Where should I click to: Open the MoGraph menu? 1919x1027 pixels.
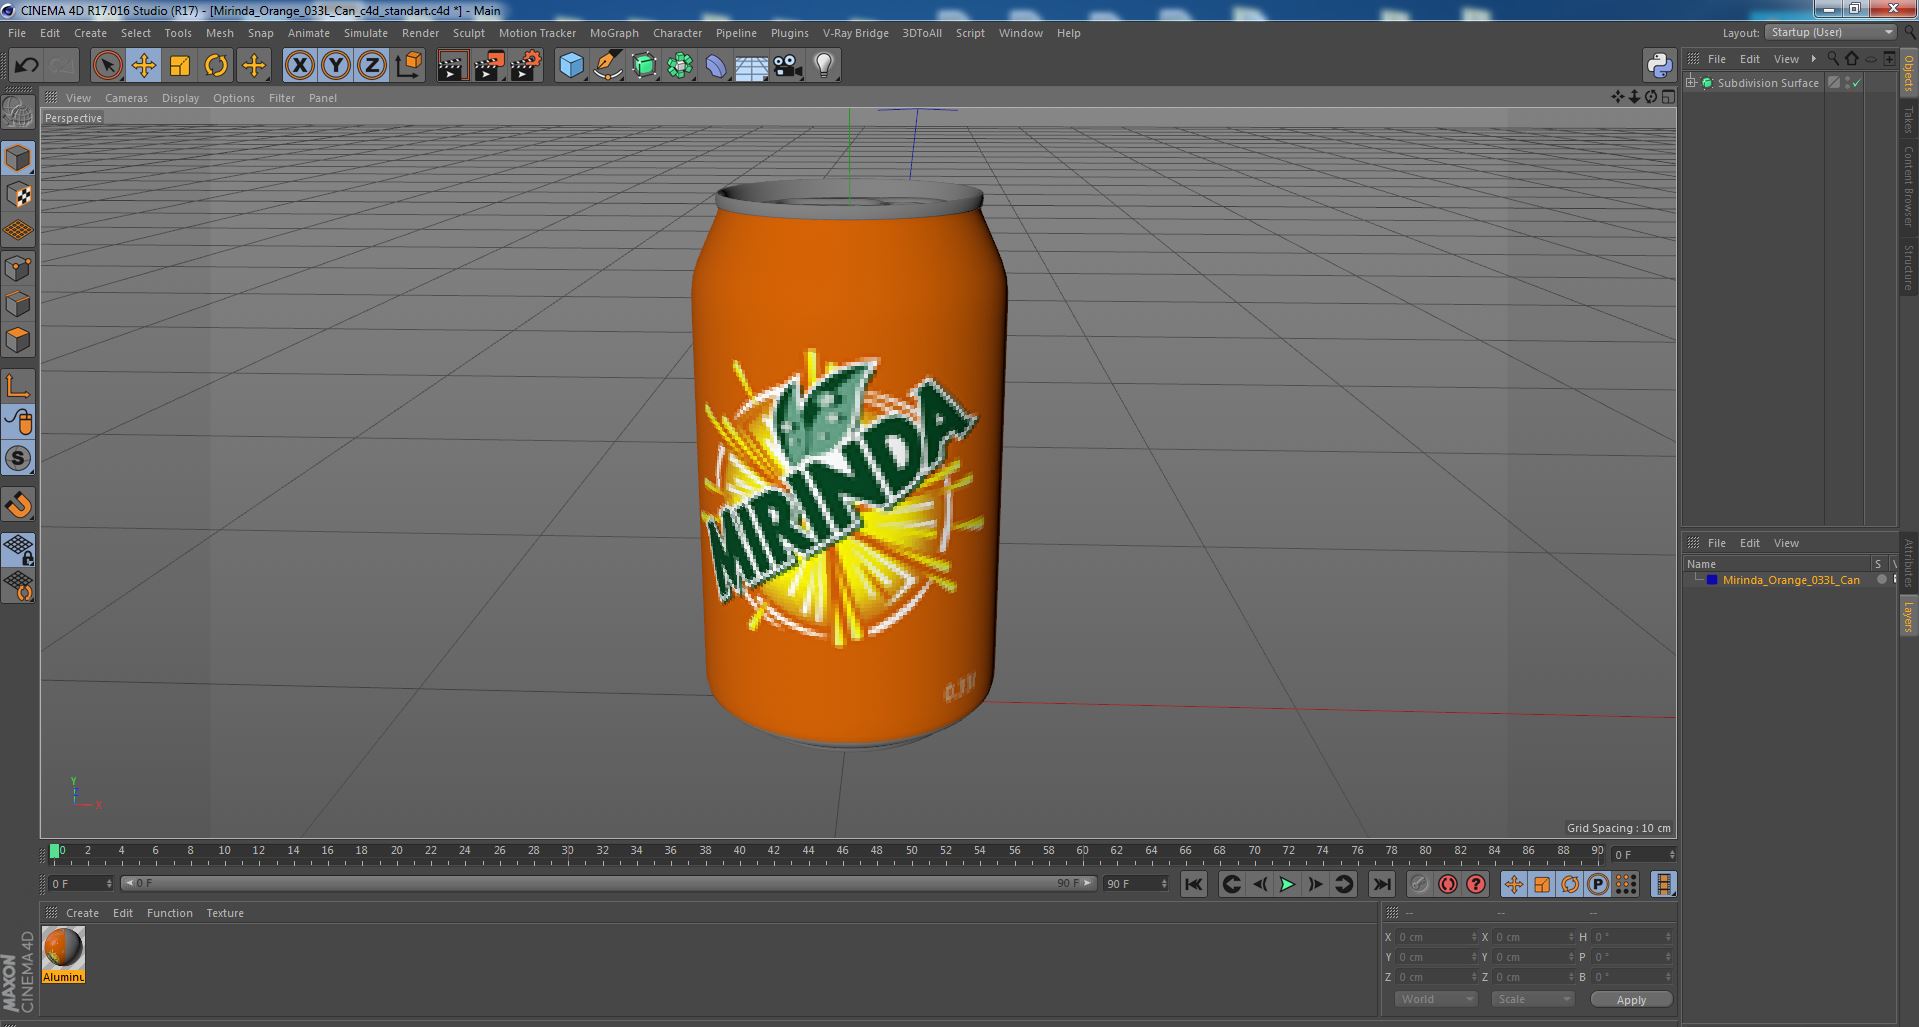tap(614, 33)
